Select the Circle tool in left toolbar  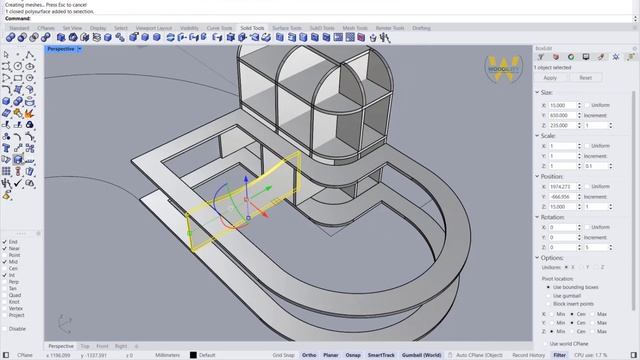tap(18, 66)
